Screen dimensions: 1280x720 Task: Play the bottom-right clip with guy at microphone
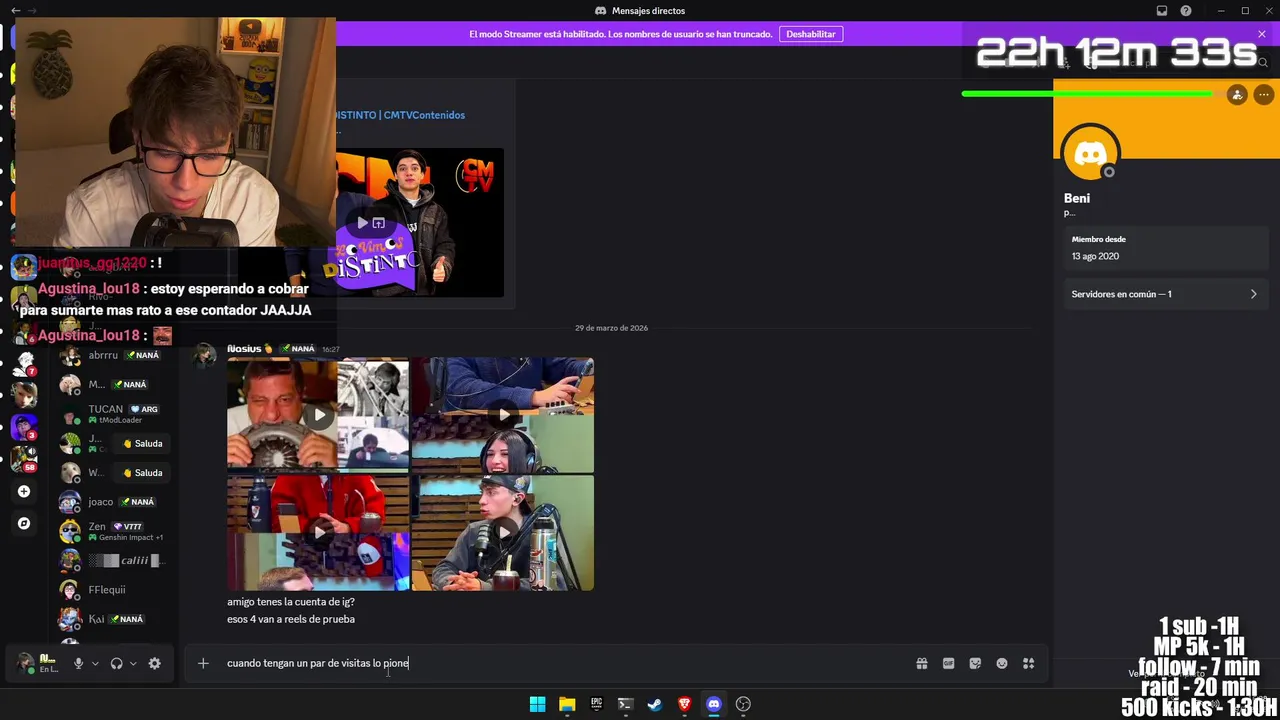click(503, 532)
